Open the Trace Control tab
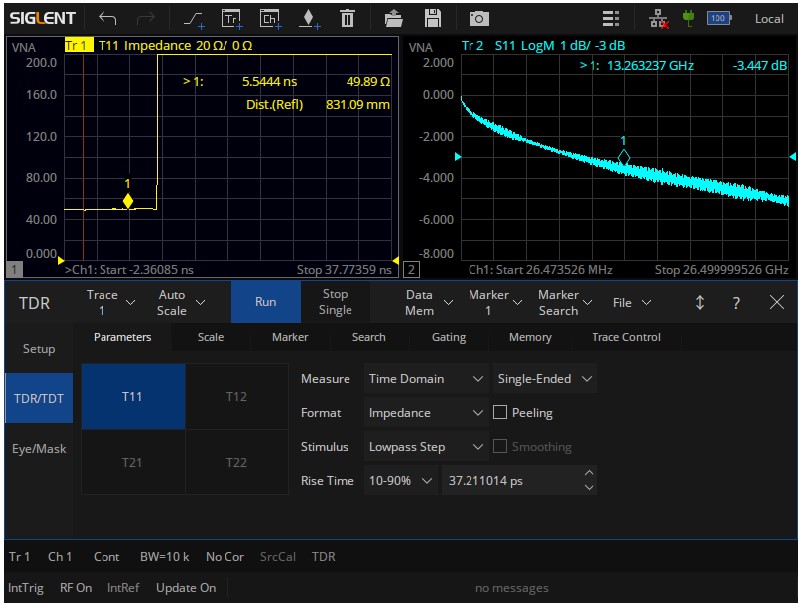 point(626,338)
